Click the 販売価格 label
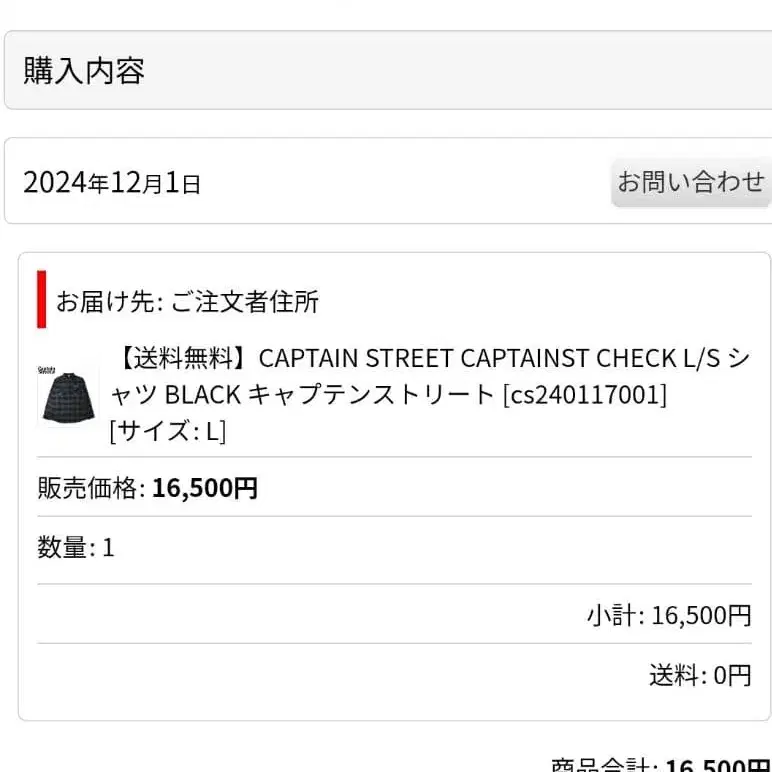 90,488
